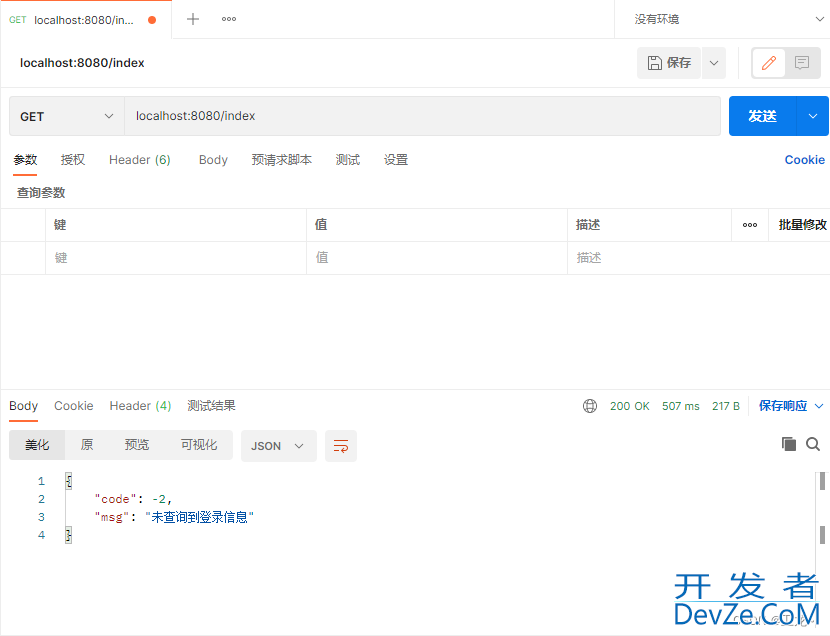Expand the 保存响应 dropdown arrow
The width and height of the screenshot is (830, 636).
[819, 406]
